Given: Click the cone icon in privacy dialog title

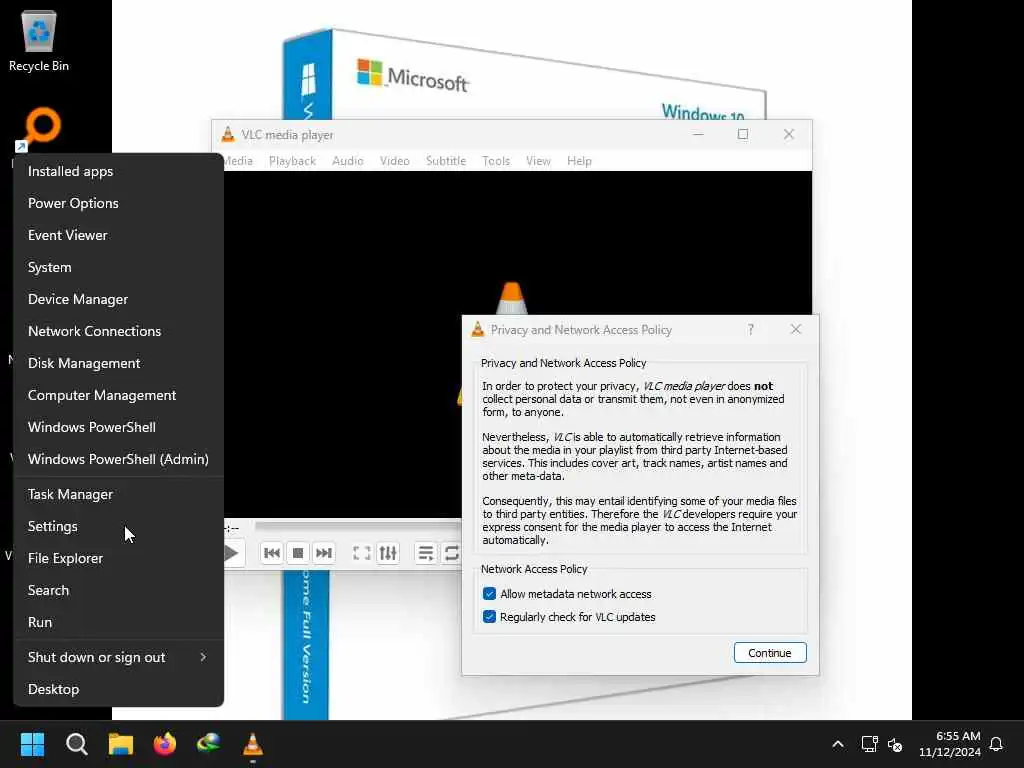Looking at the screenshot, I should pos(478,329).
